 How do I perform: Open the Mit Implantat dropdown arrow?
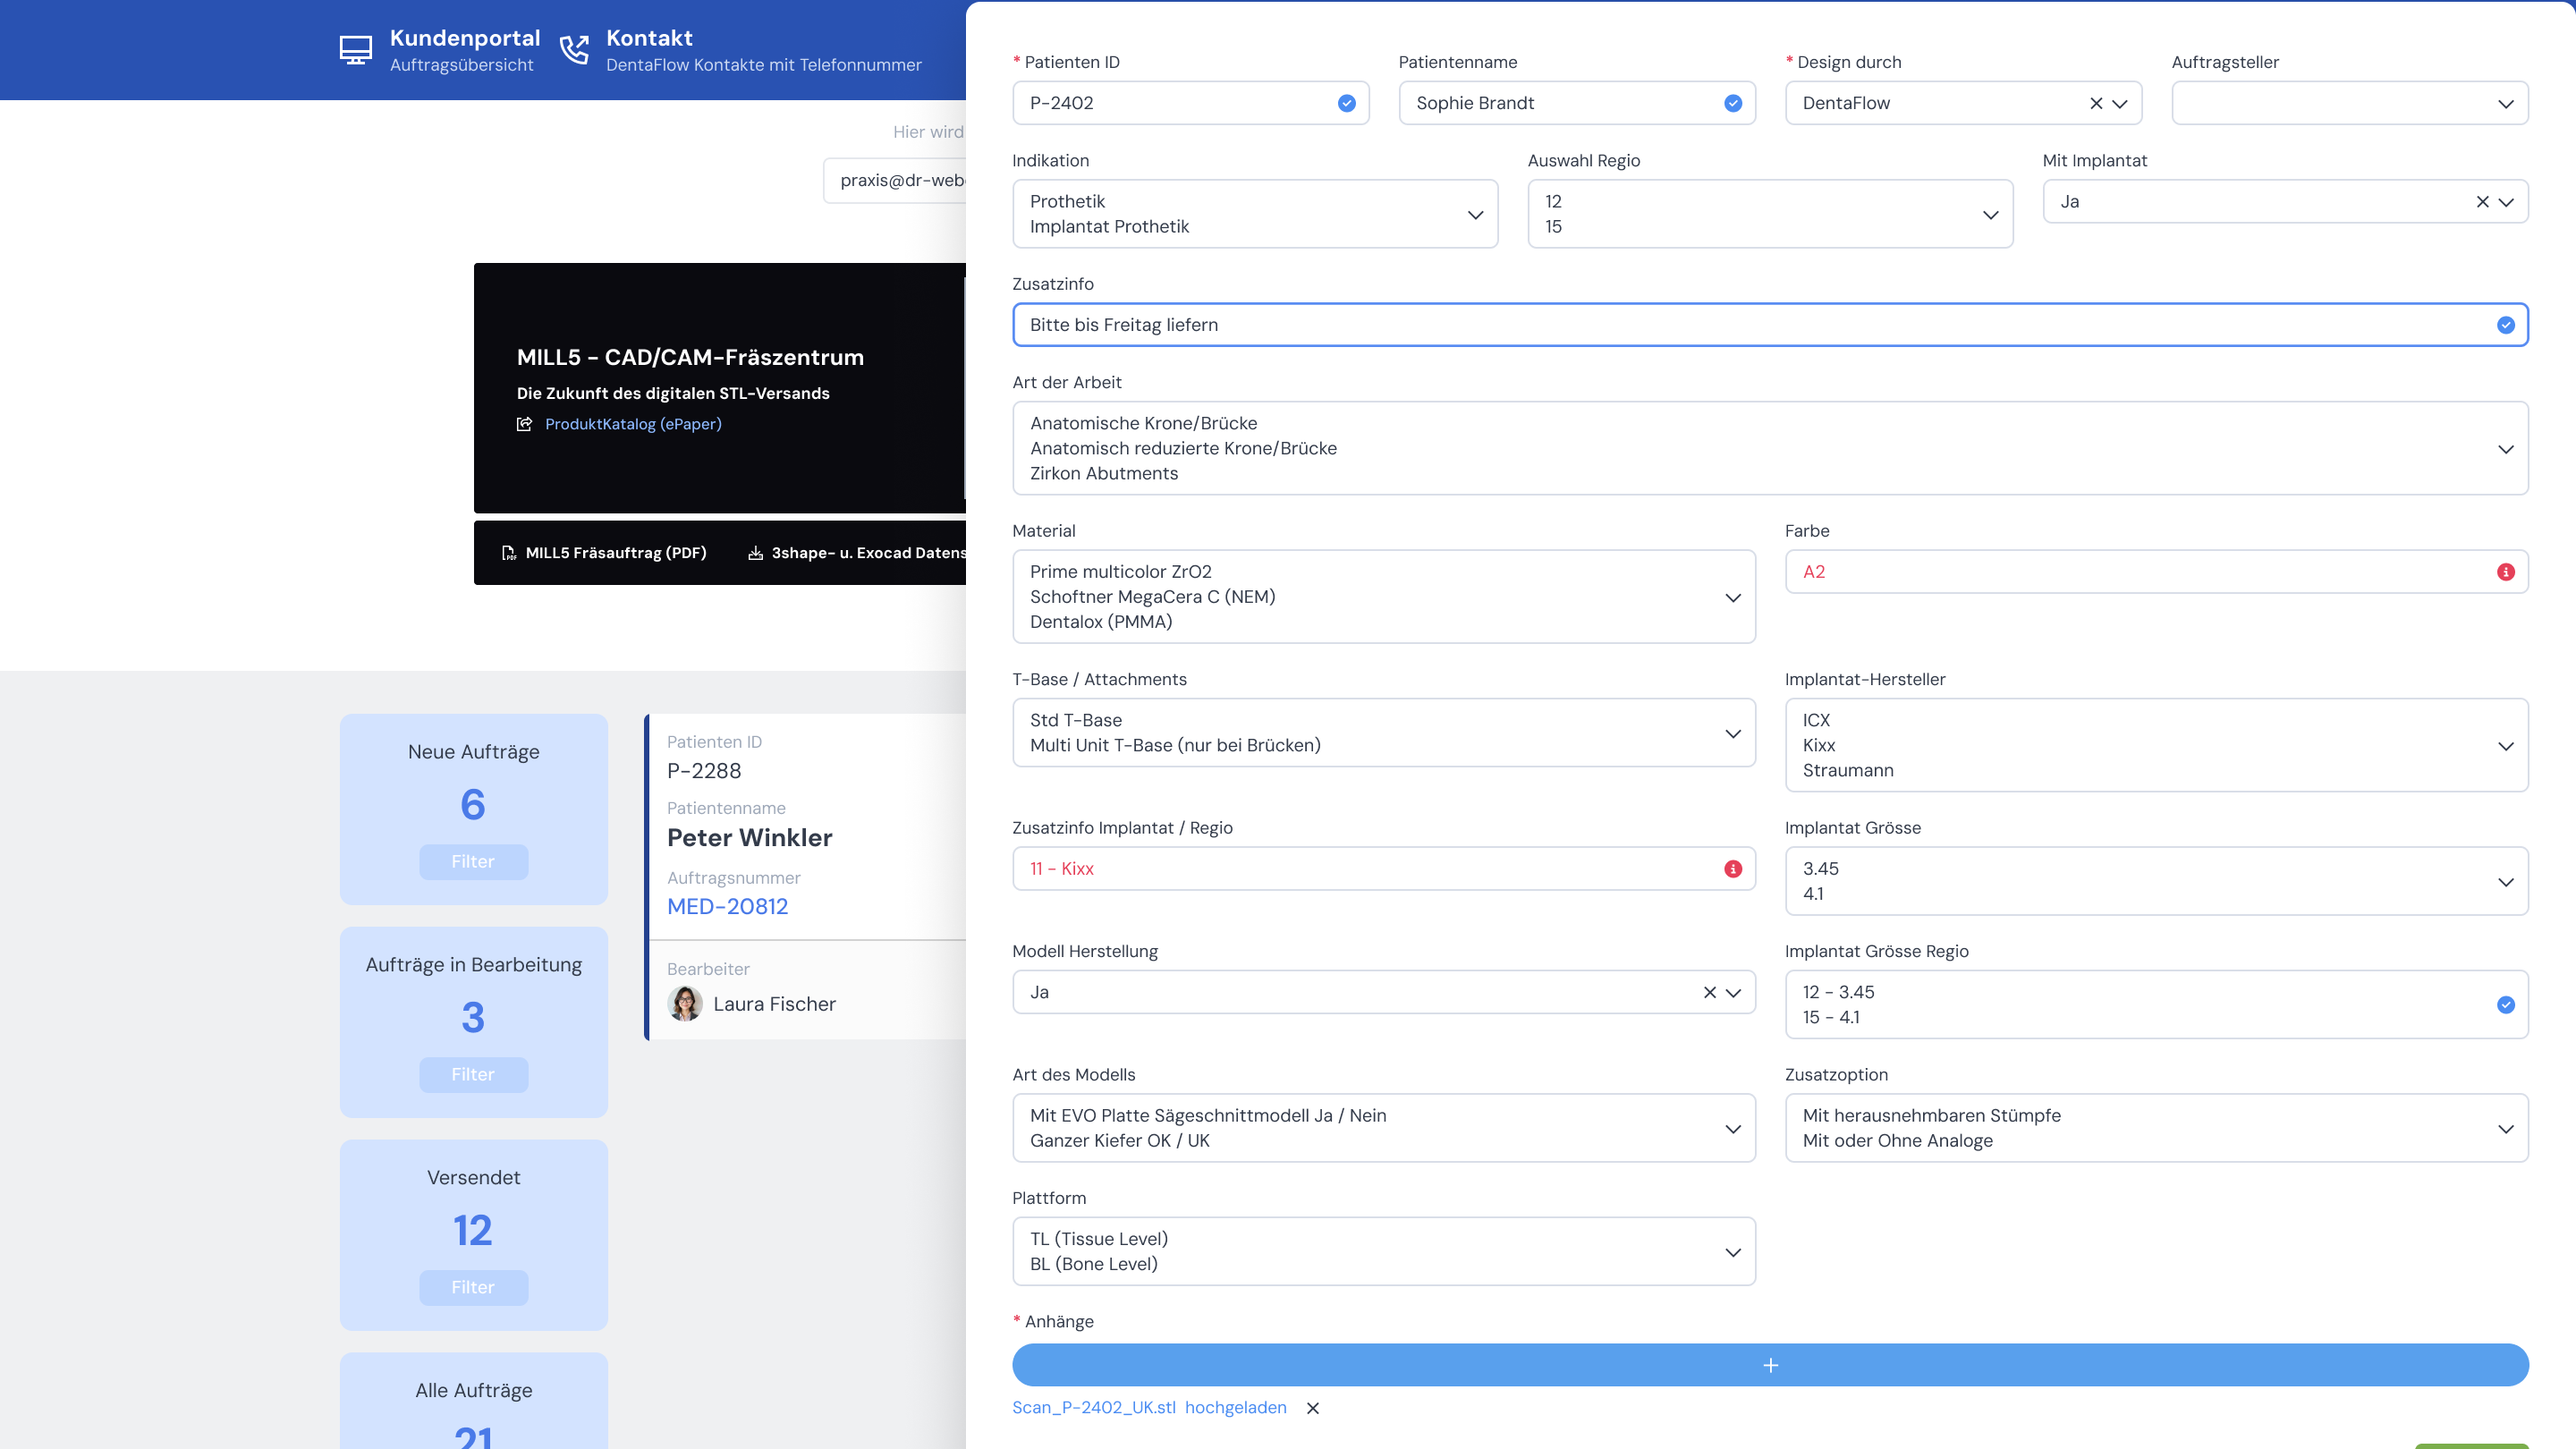[x=2505, y=202]
